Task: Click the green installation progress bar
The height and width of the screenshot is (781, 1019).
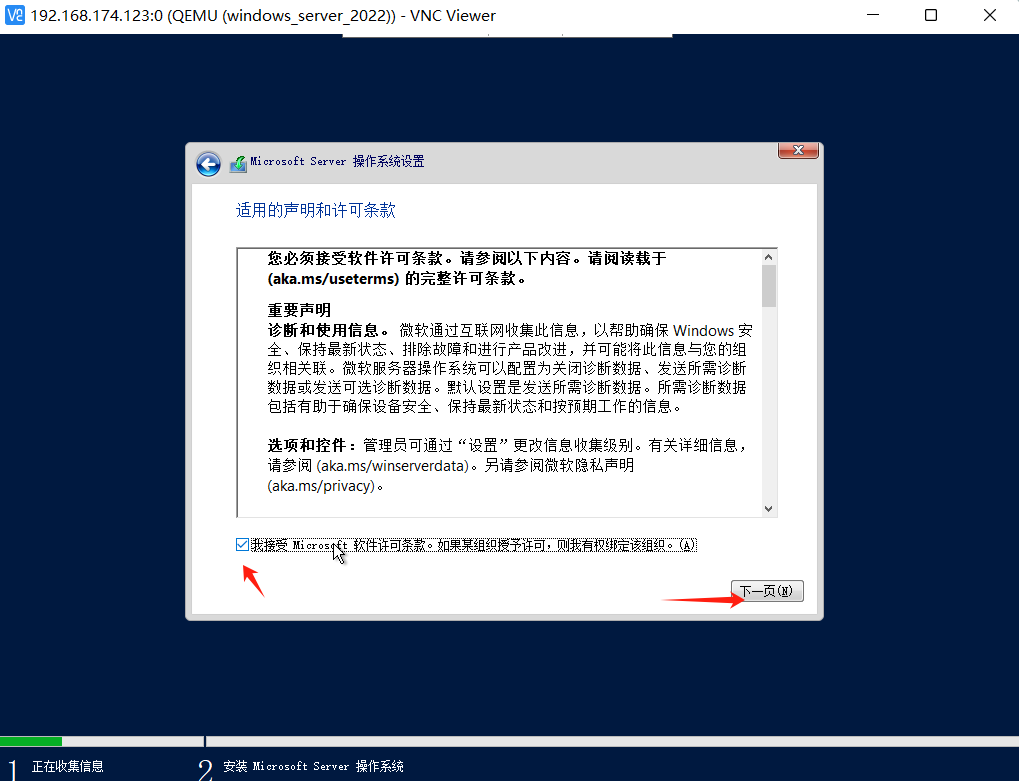Action: pyautogui.click(x=31, y=741)
